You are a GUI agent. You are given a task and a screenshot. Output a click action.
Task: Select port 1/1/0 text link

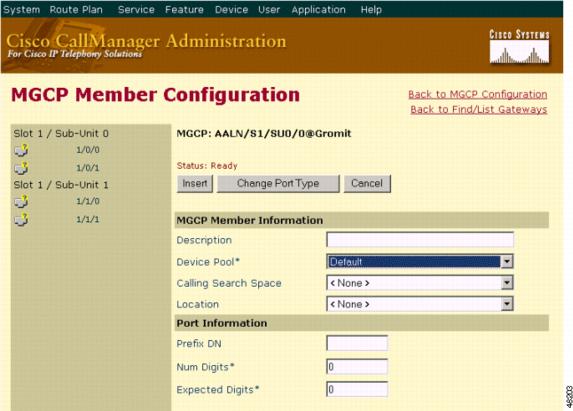[88, 201]
